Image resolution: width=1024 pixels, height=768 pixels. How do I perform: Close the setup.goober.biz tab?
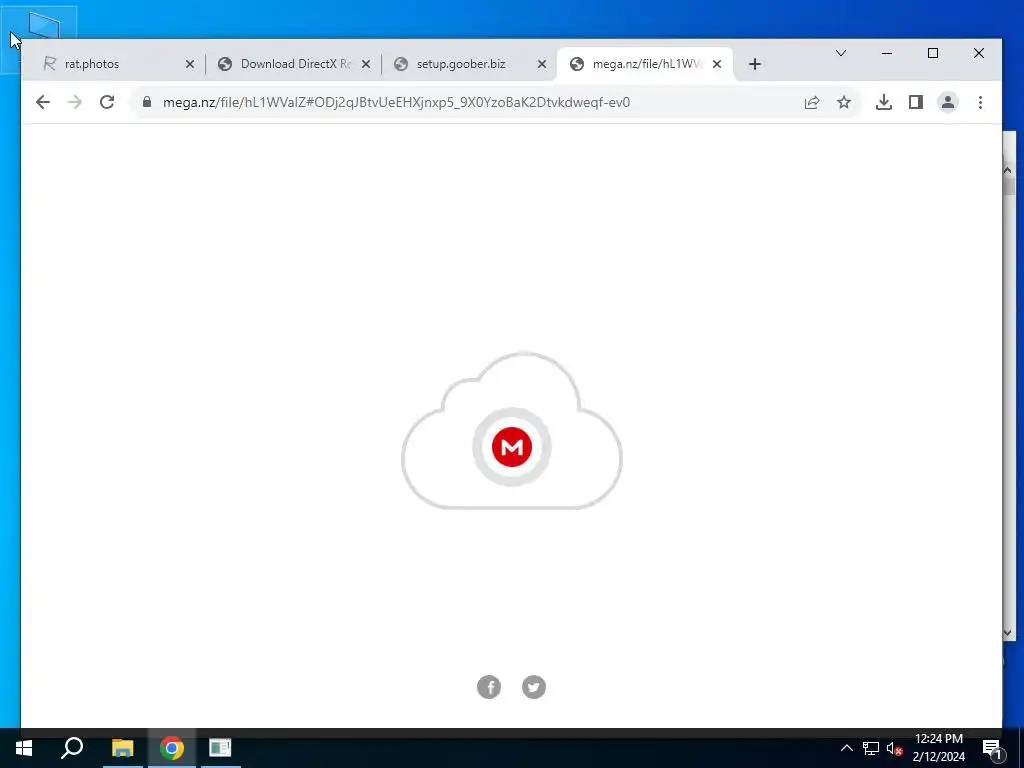(x=541, y=64)
